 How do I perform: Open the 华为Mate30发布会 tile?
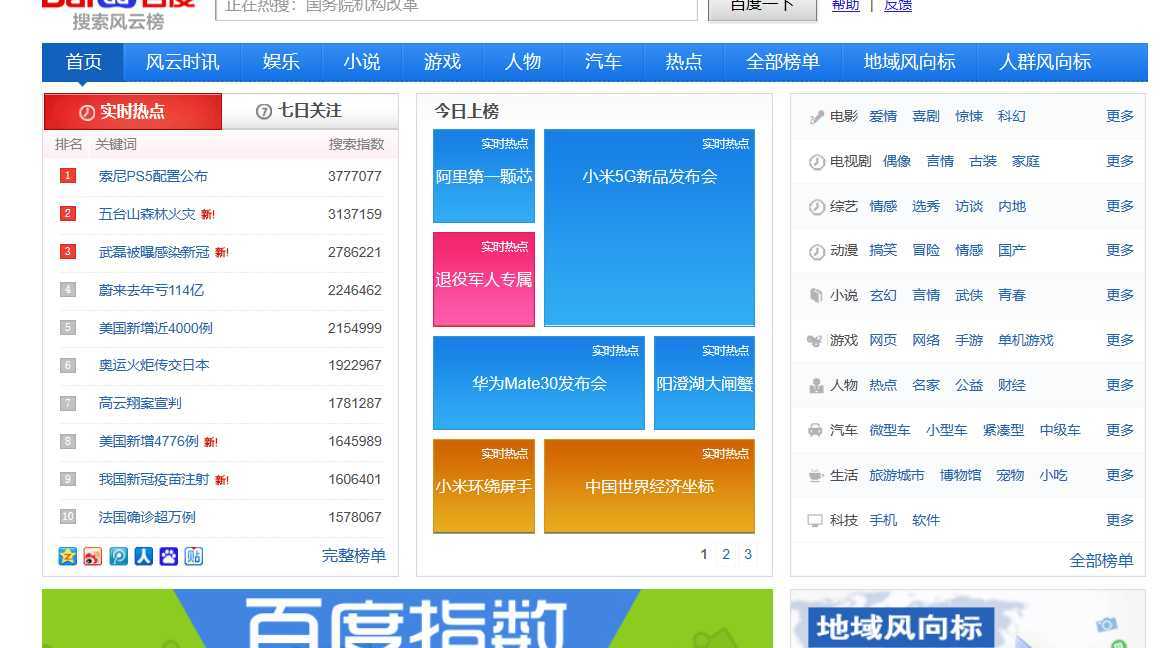(539, 383)
